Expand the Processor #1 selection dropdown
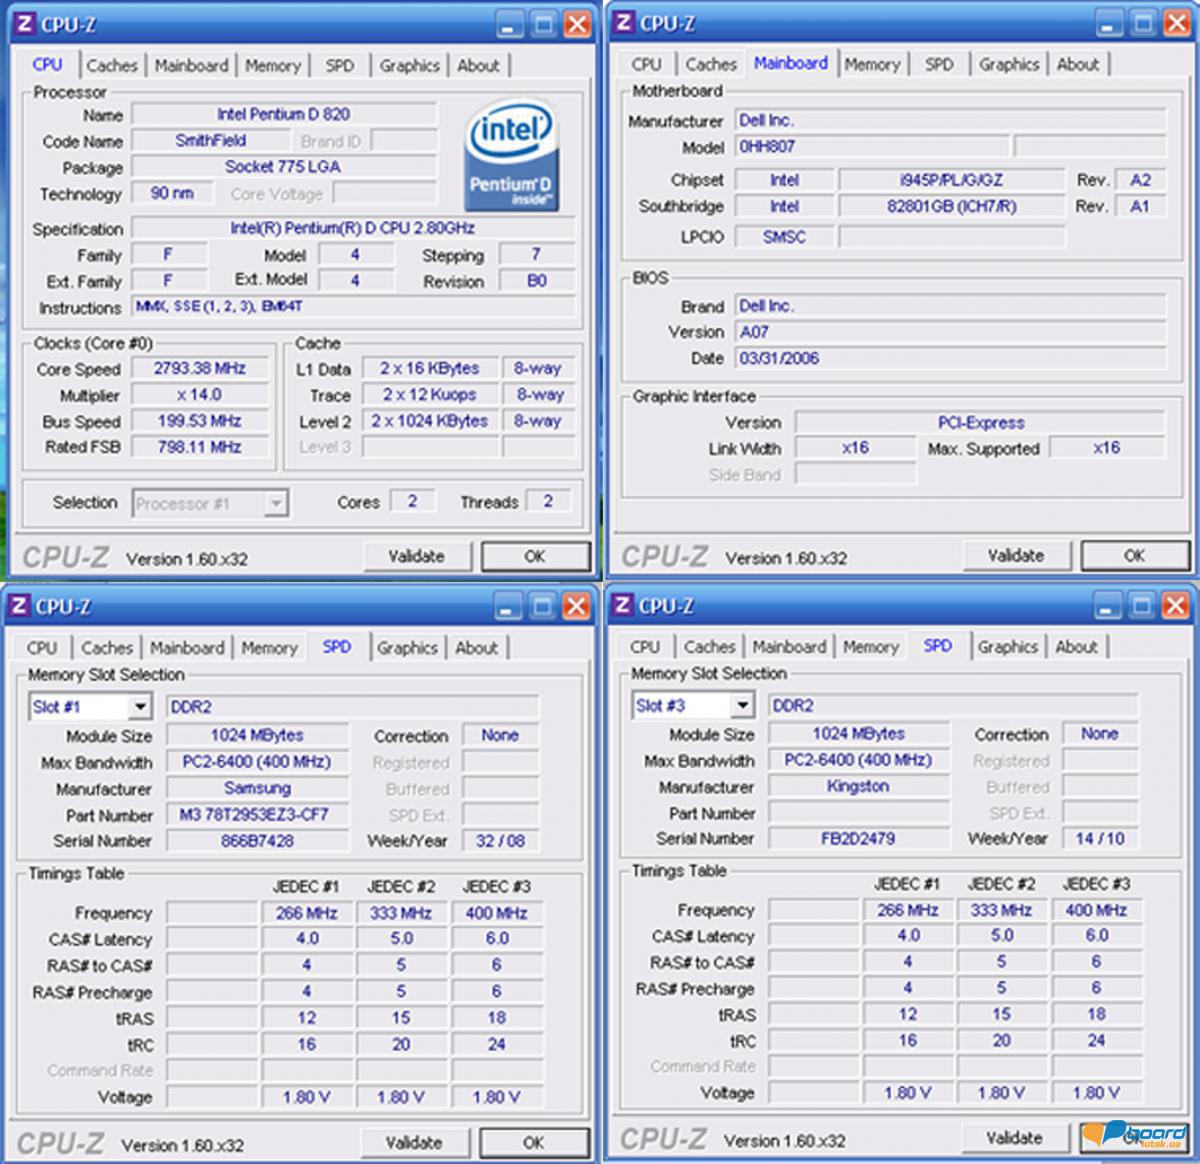Image resolution: width=1200 pixels, height=1164 pixels. coord(276,503)
